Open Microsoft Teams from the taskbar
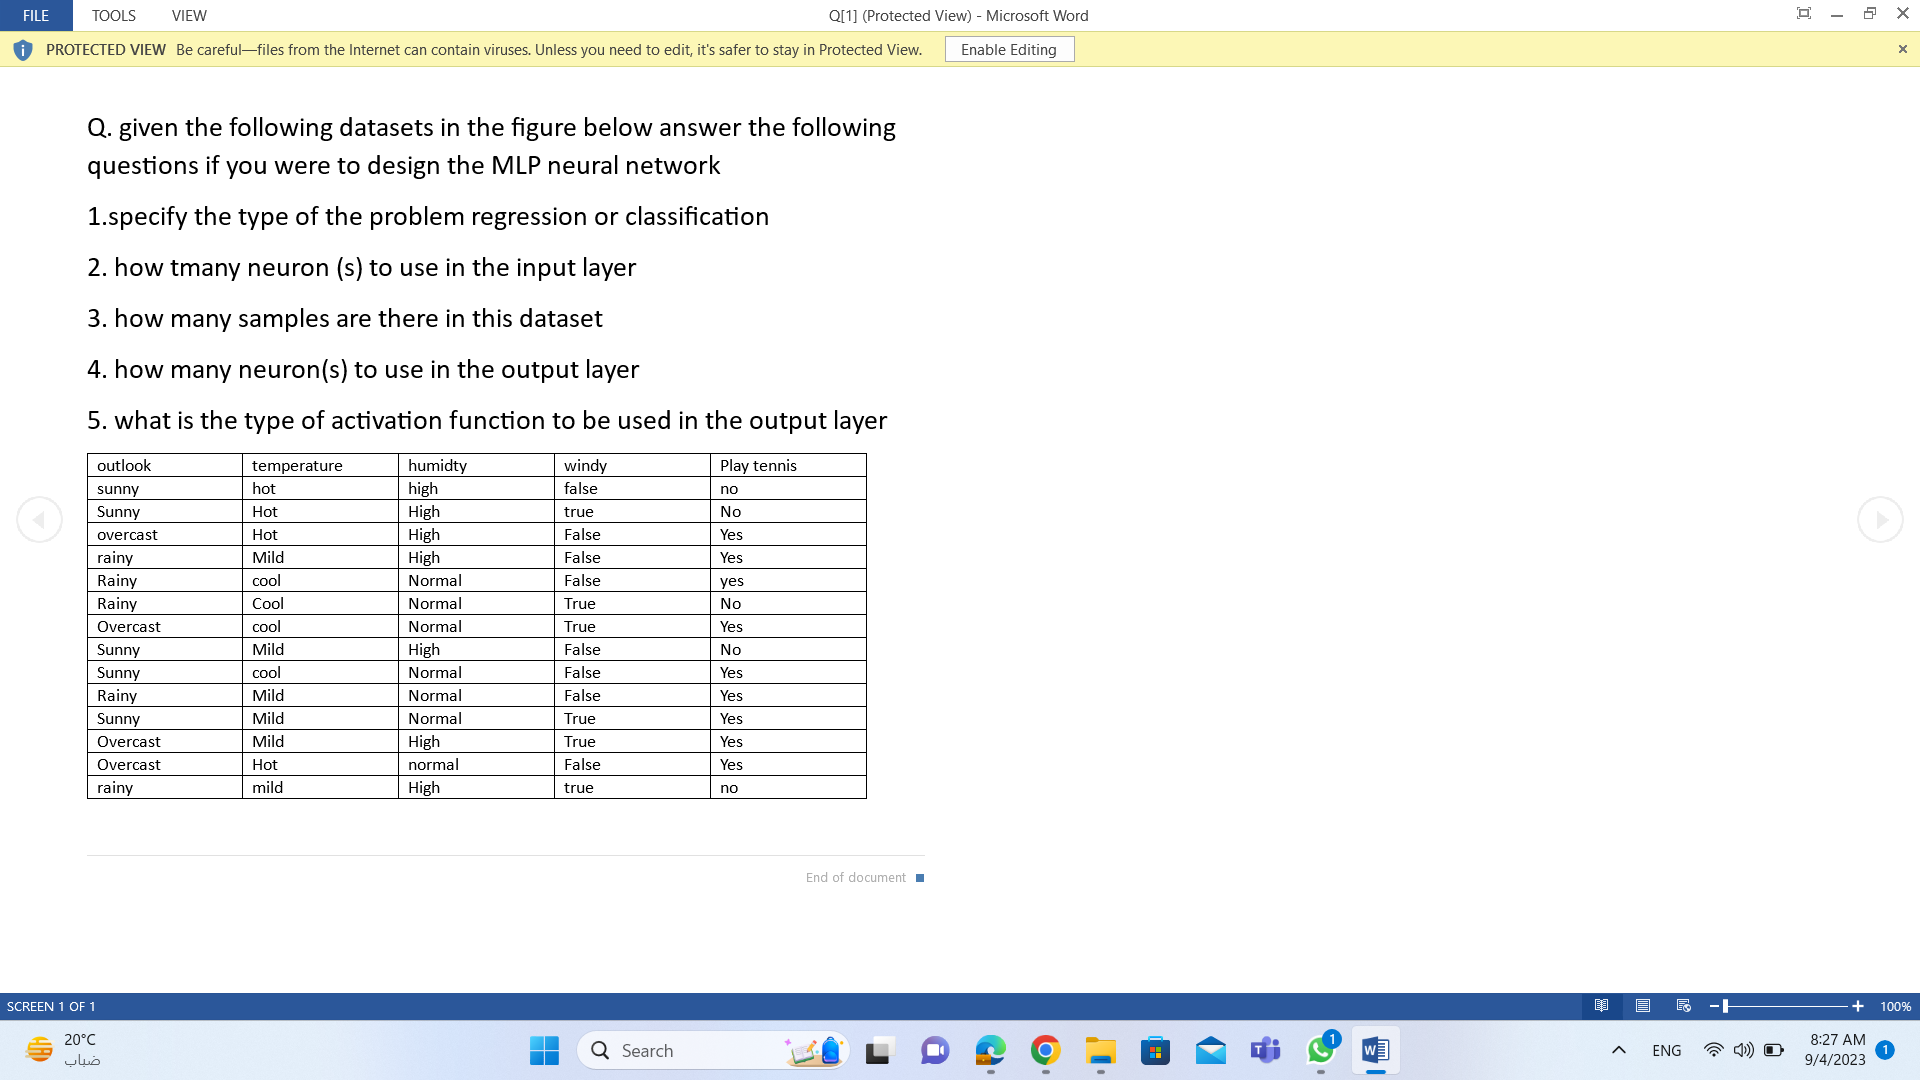Viewport: 1920px width, 1080px height. coord(1265,1051)
